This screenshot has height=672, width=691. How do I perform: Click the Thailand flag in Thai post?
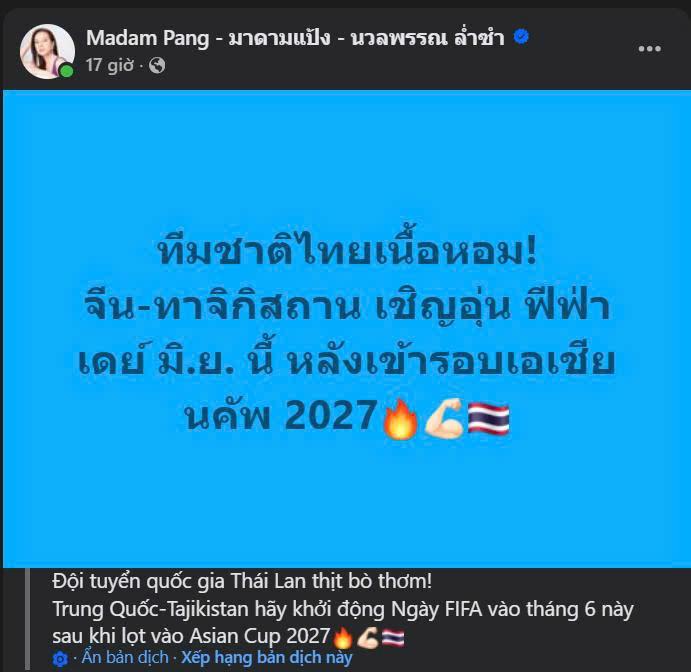[x=488, y=418]
